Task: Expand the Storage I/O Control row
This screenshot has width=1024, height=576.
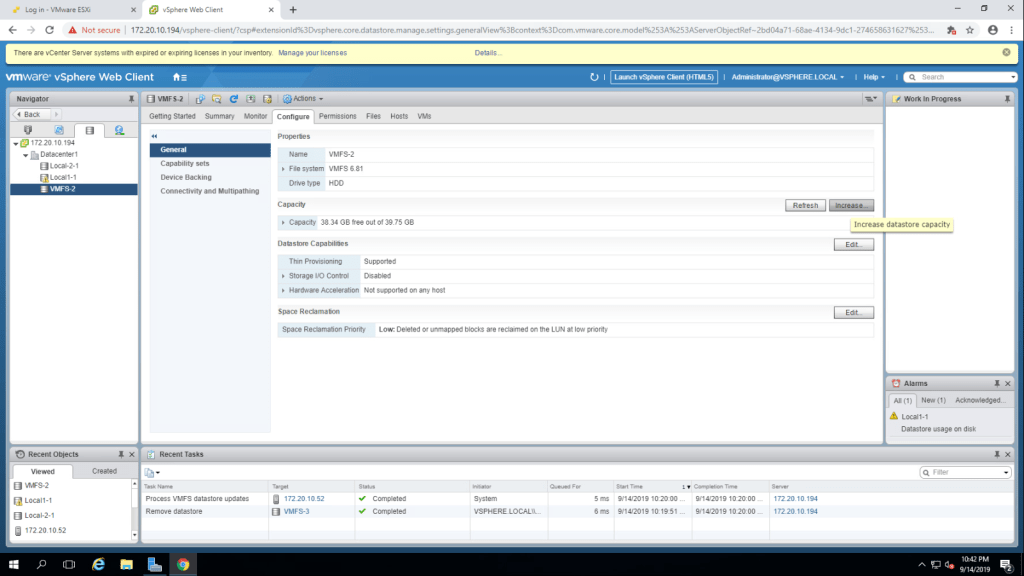Action: 283,275
